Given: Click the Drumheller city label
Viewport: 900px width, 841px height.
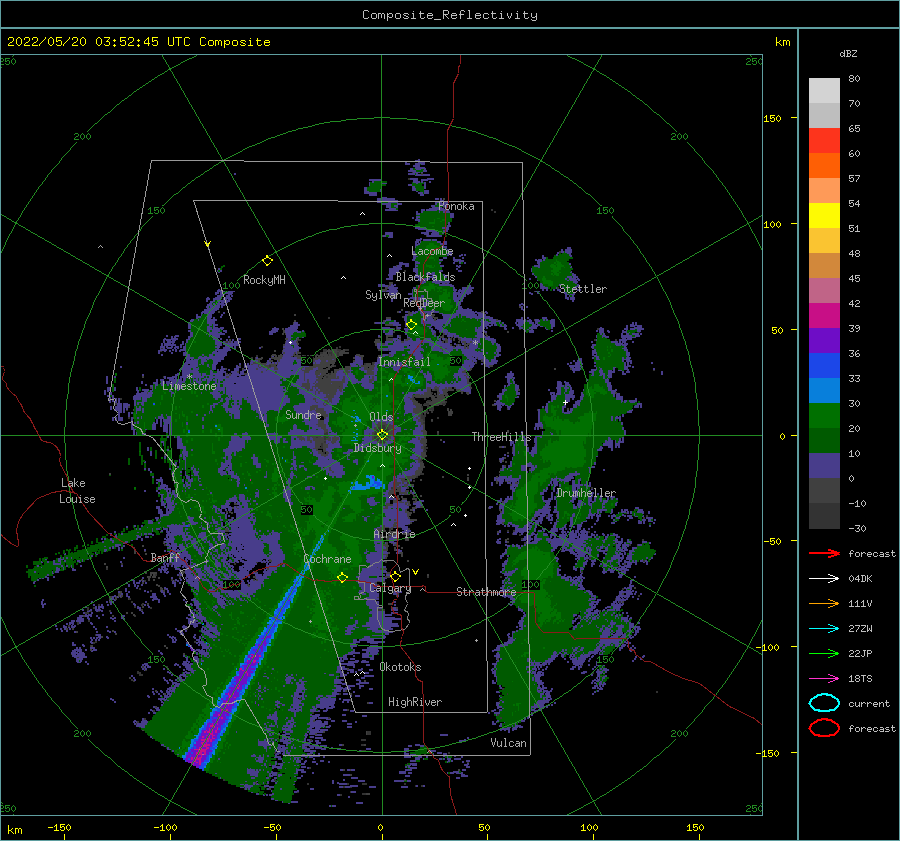Looking at the screenshot, I should click(586, 493).
